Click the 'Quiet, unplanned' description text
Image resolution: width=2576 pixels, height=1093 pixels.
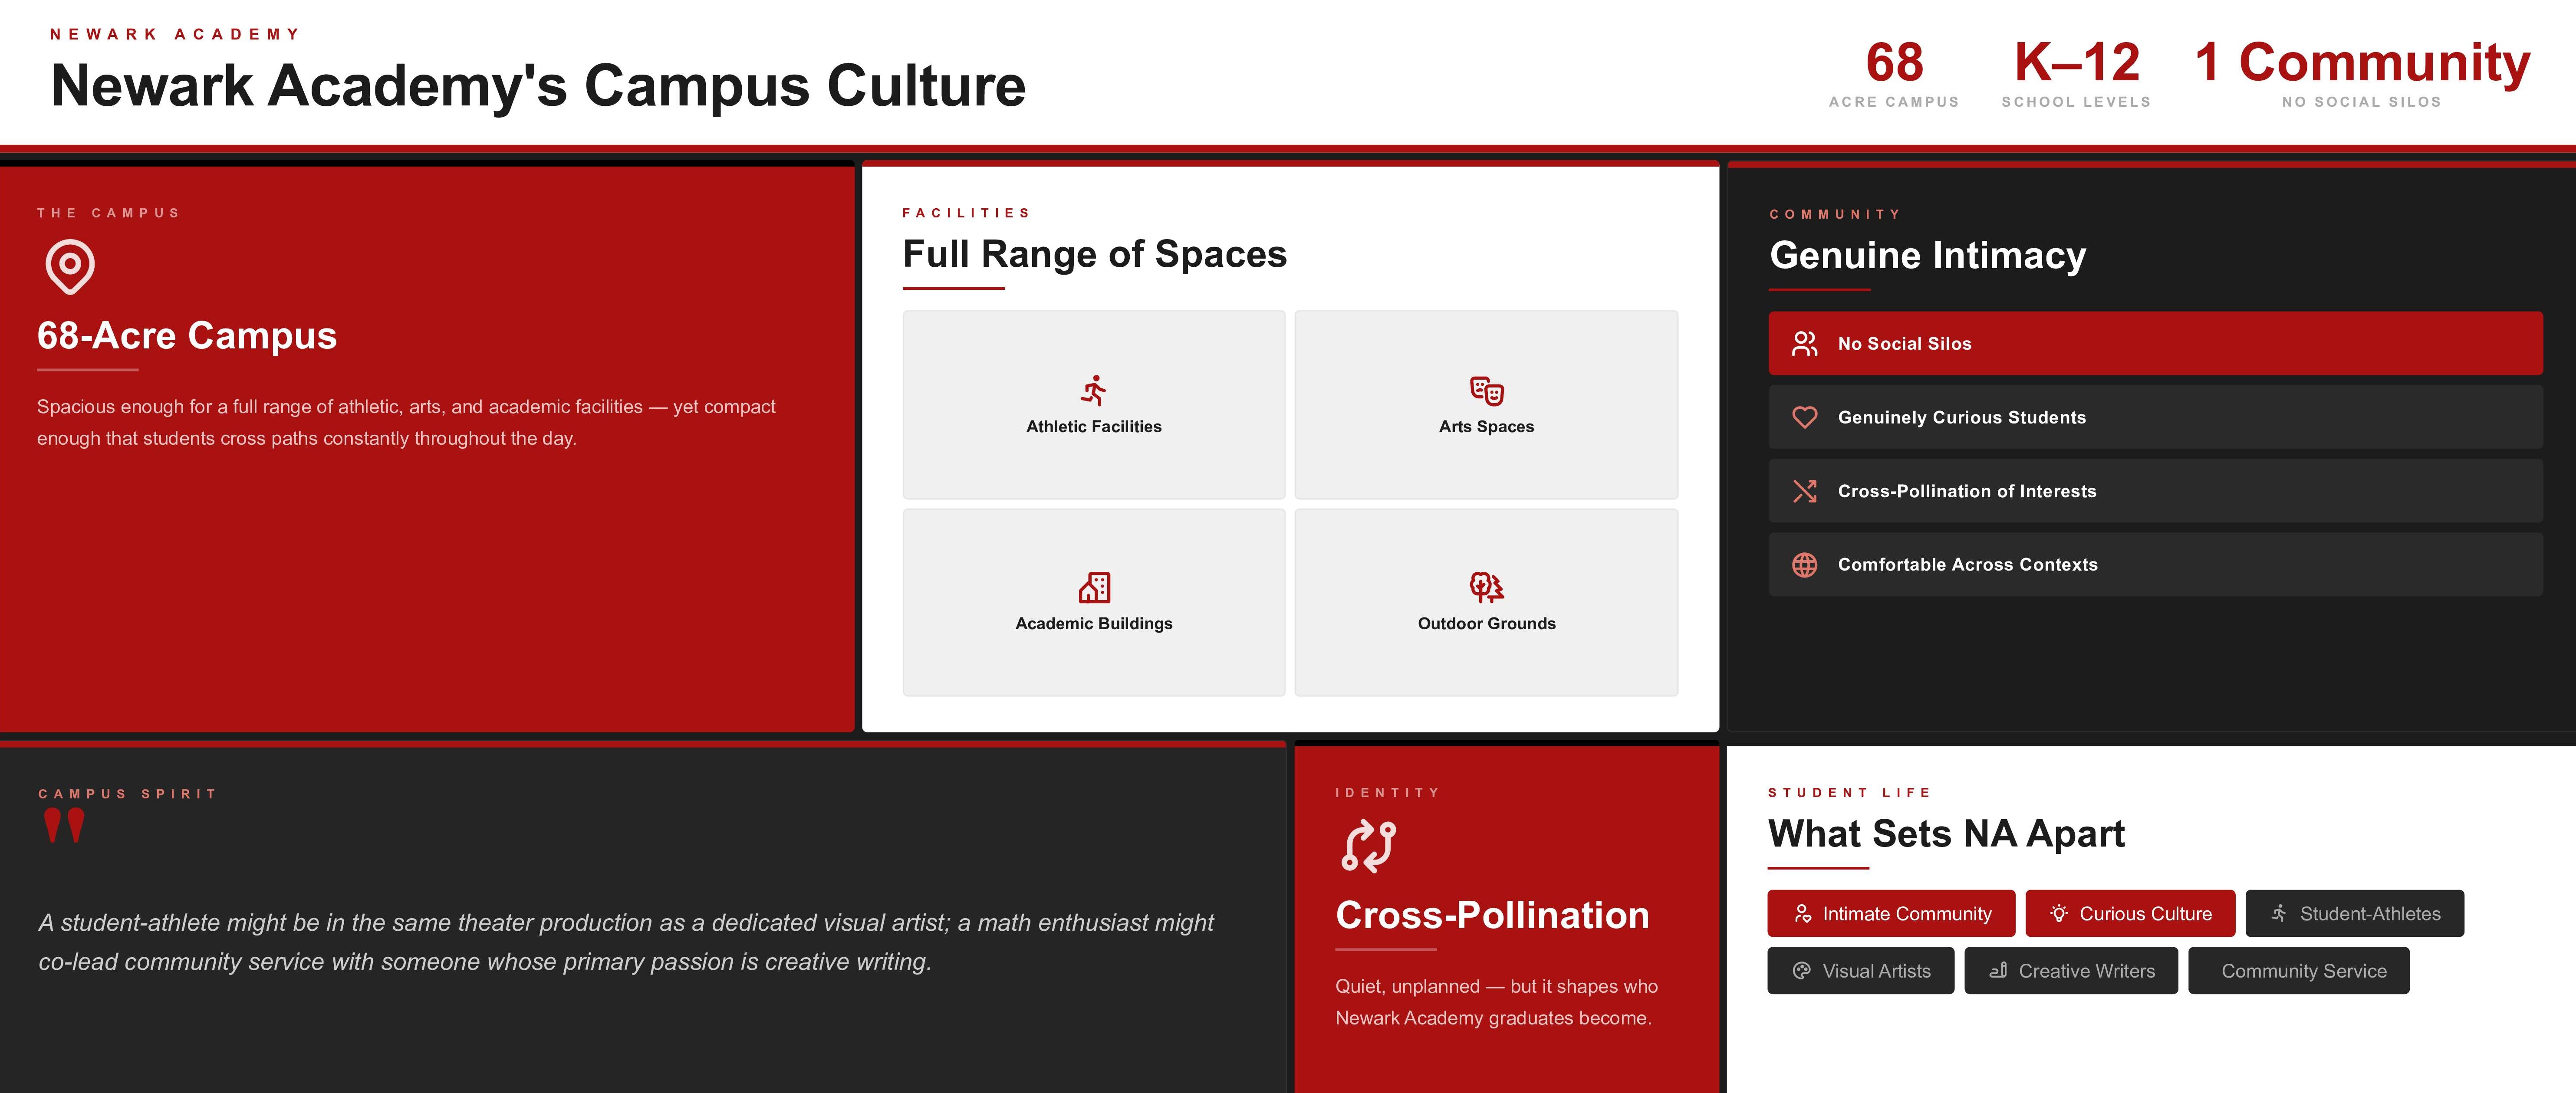tap(1496, 1002)
